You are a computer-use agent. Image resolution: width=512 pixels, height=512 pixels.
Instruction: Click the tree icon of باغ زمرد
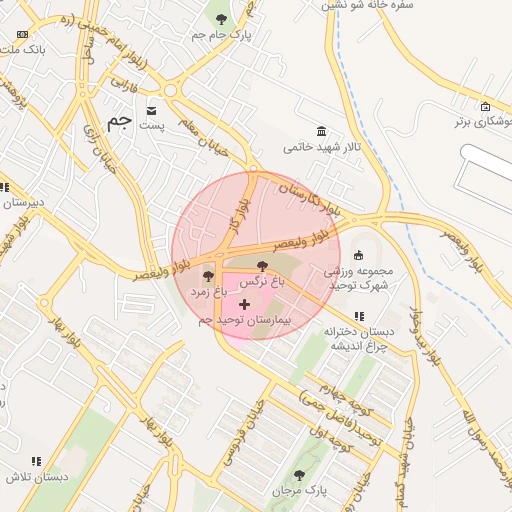208,276
